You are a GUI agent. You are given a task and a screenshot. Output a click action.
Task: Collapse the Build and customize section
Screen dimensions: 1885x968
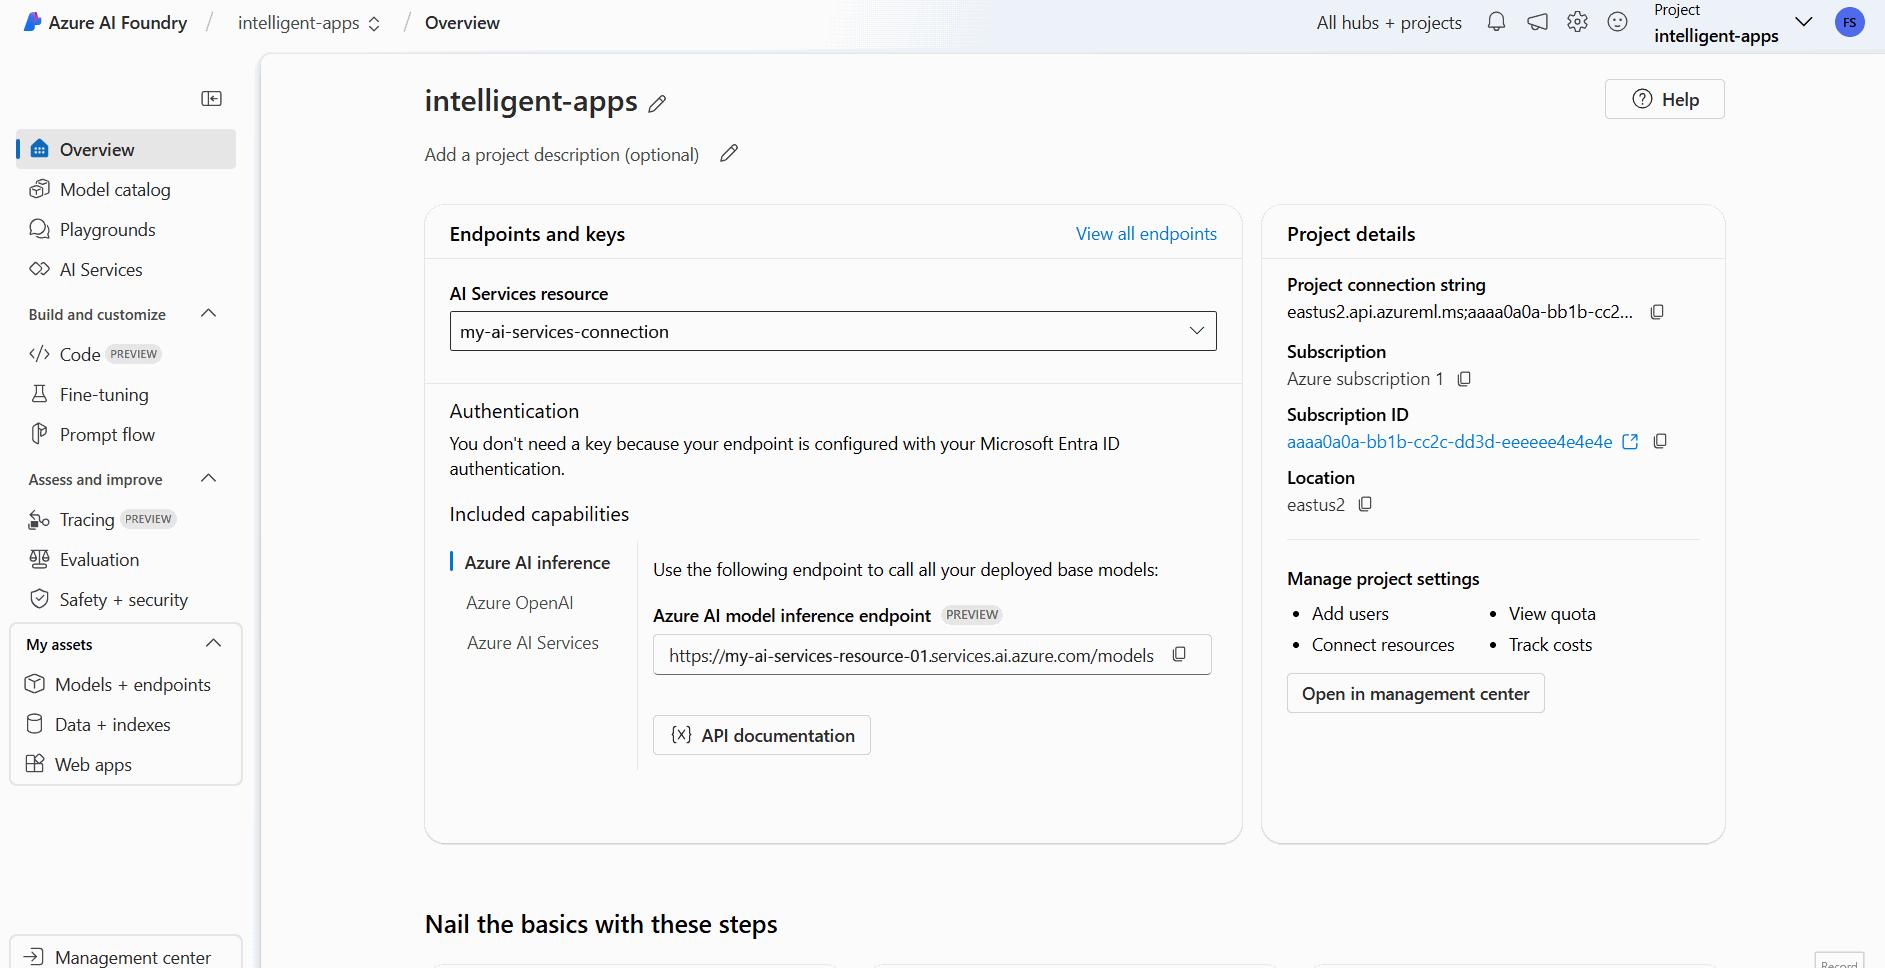pyautogui.click(x=209, y=314)
